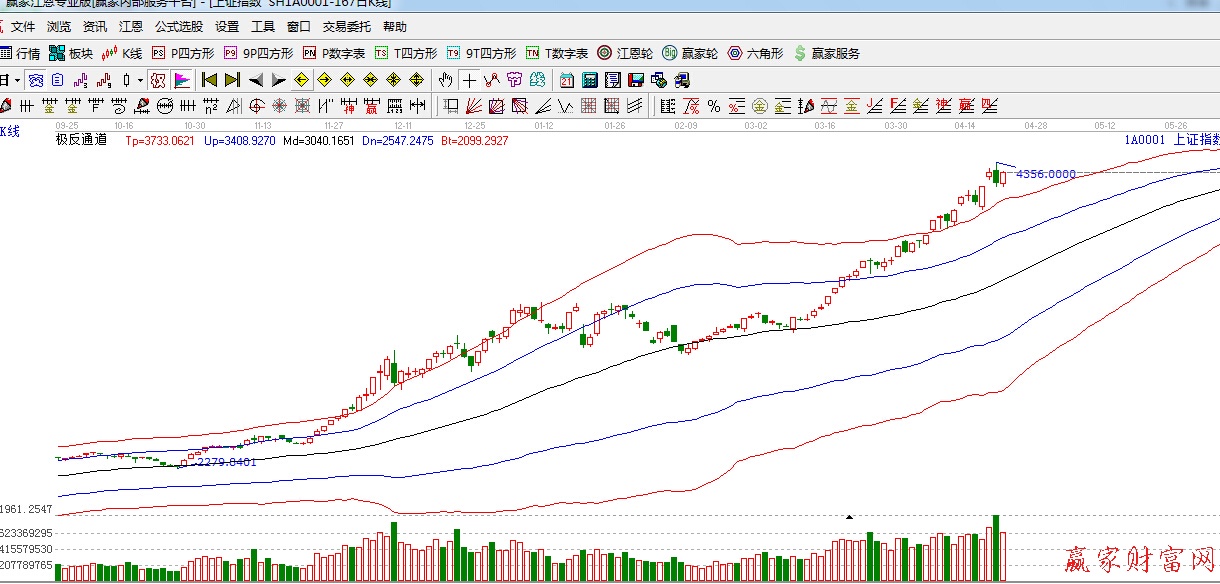This screenshot has height=584, width=1220.
Task: Expand the candlestick style dropdown arrow
Action: click(x=140, y=80)
